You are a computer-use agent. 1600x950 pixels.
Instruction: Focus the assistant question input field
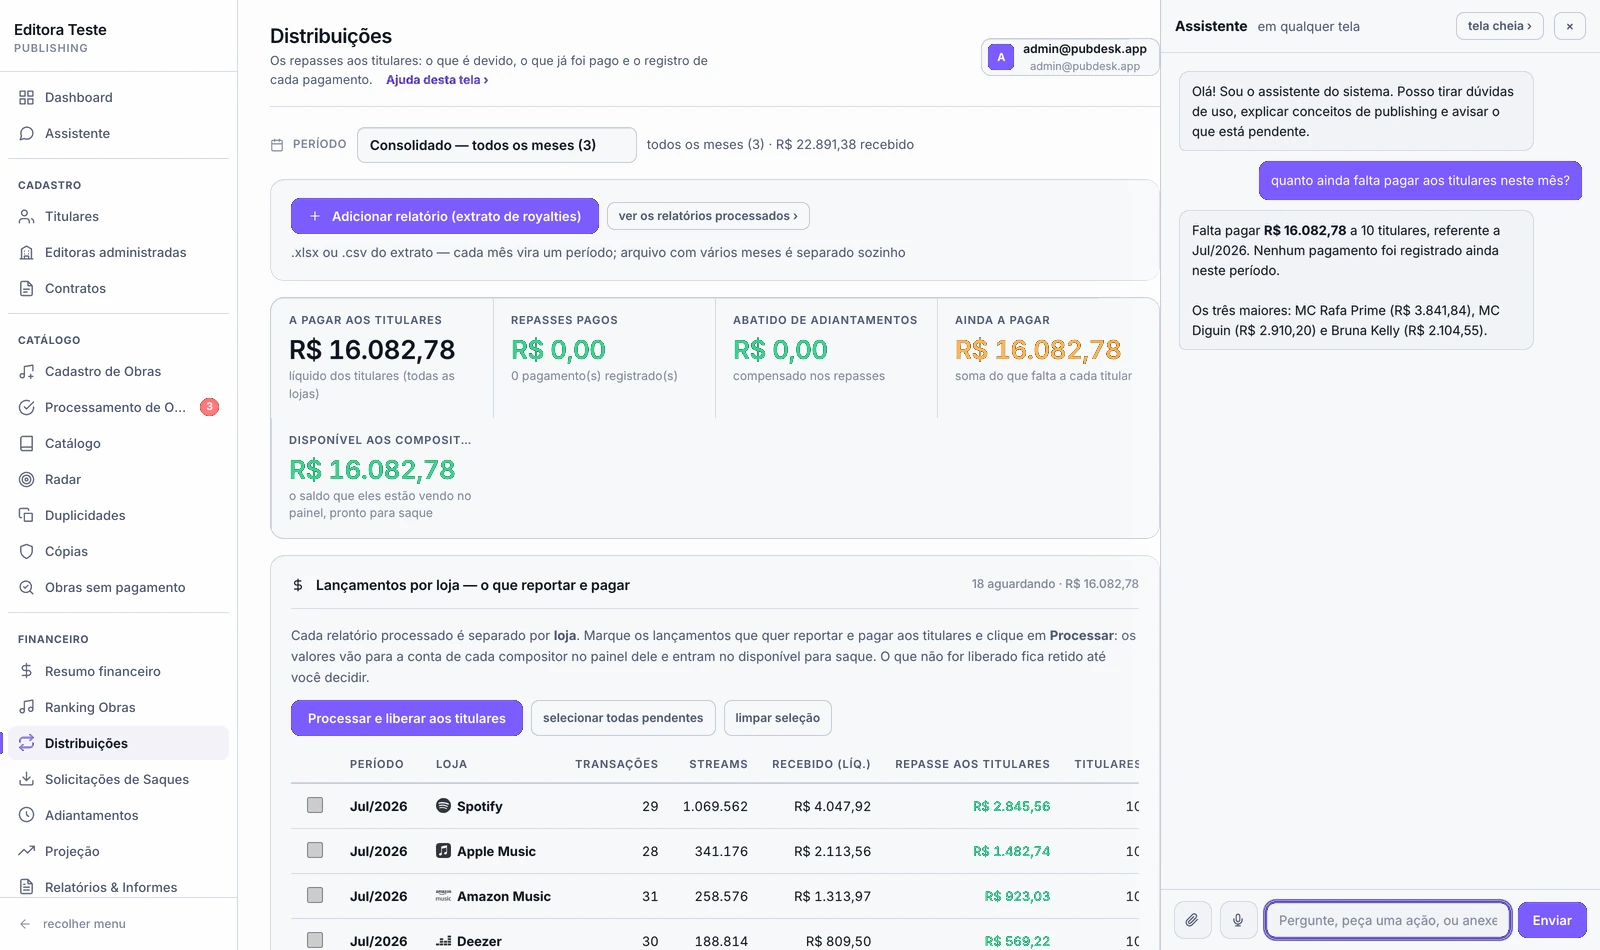[1388, 920]
